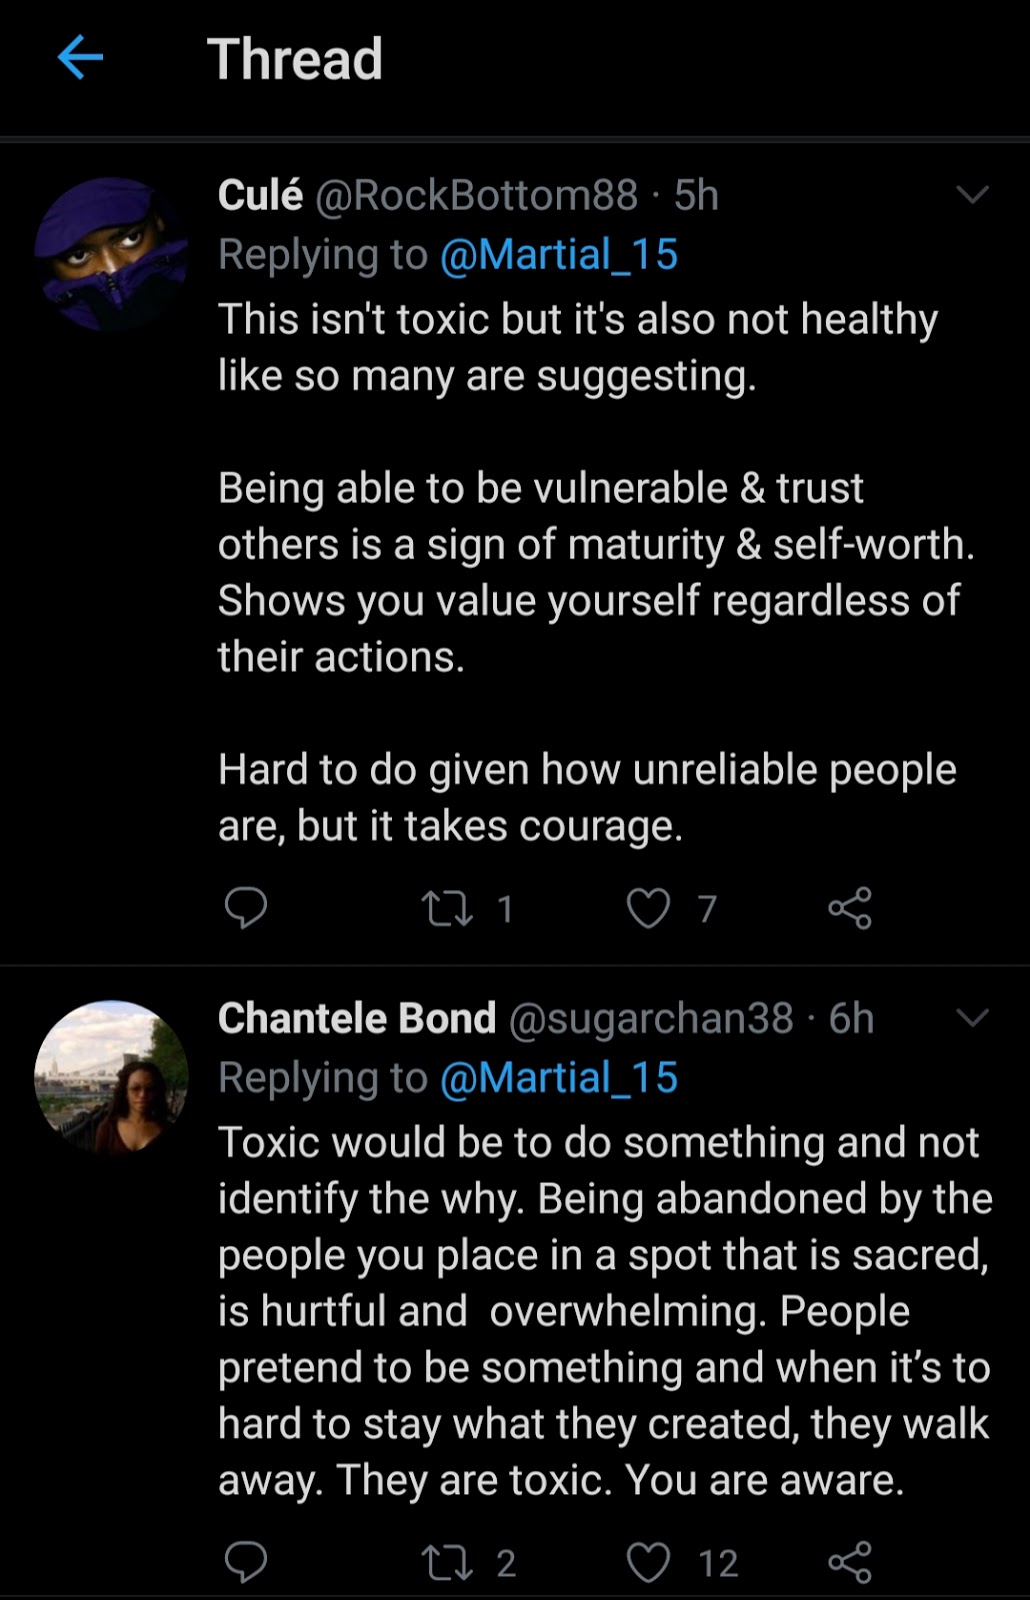This screenshot has width=1030, height=1600.
Task: Go back using the arrow icon
Action: [x=80, y=57]
